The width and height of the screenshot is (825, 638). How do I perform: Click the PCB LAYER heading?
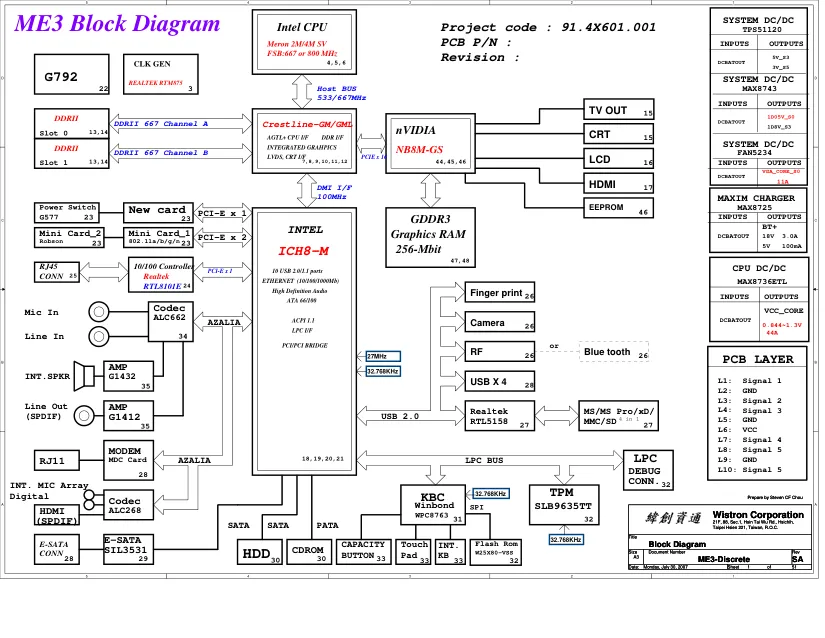758,360
